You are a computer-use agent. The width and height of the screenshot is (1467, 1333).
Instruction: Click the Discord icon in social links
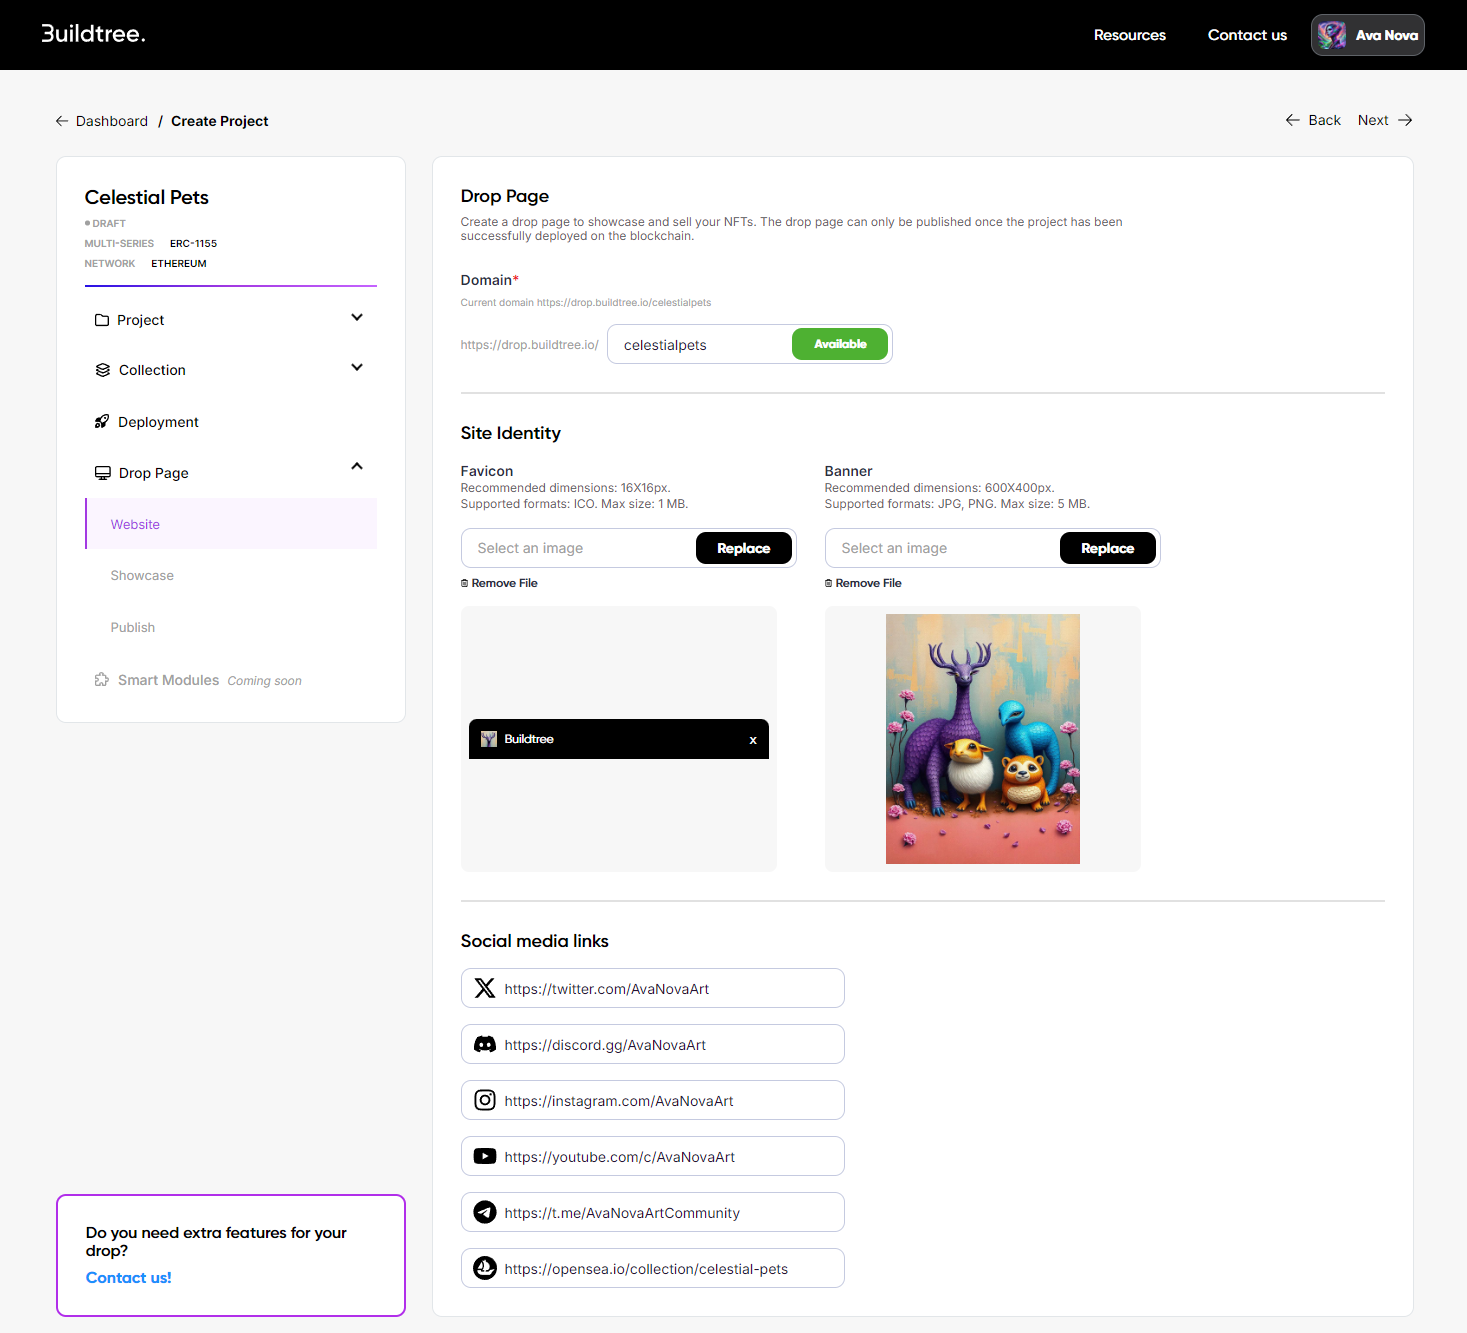click(x=485, y=1044)
